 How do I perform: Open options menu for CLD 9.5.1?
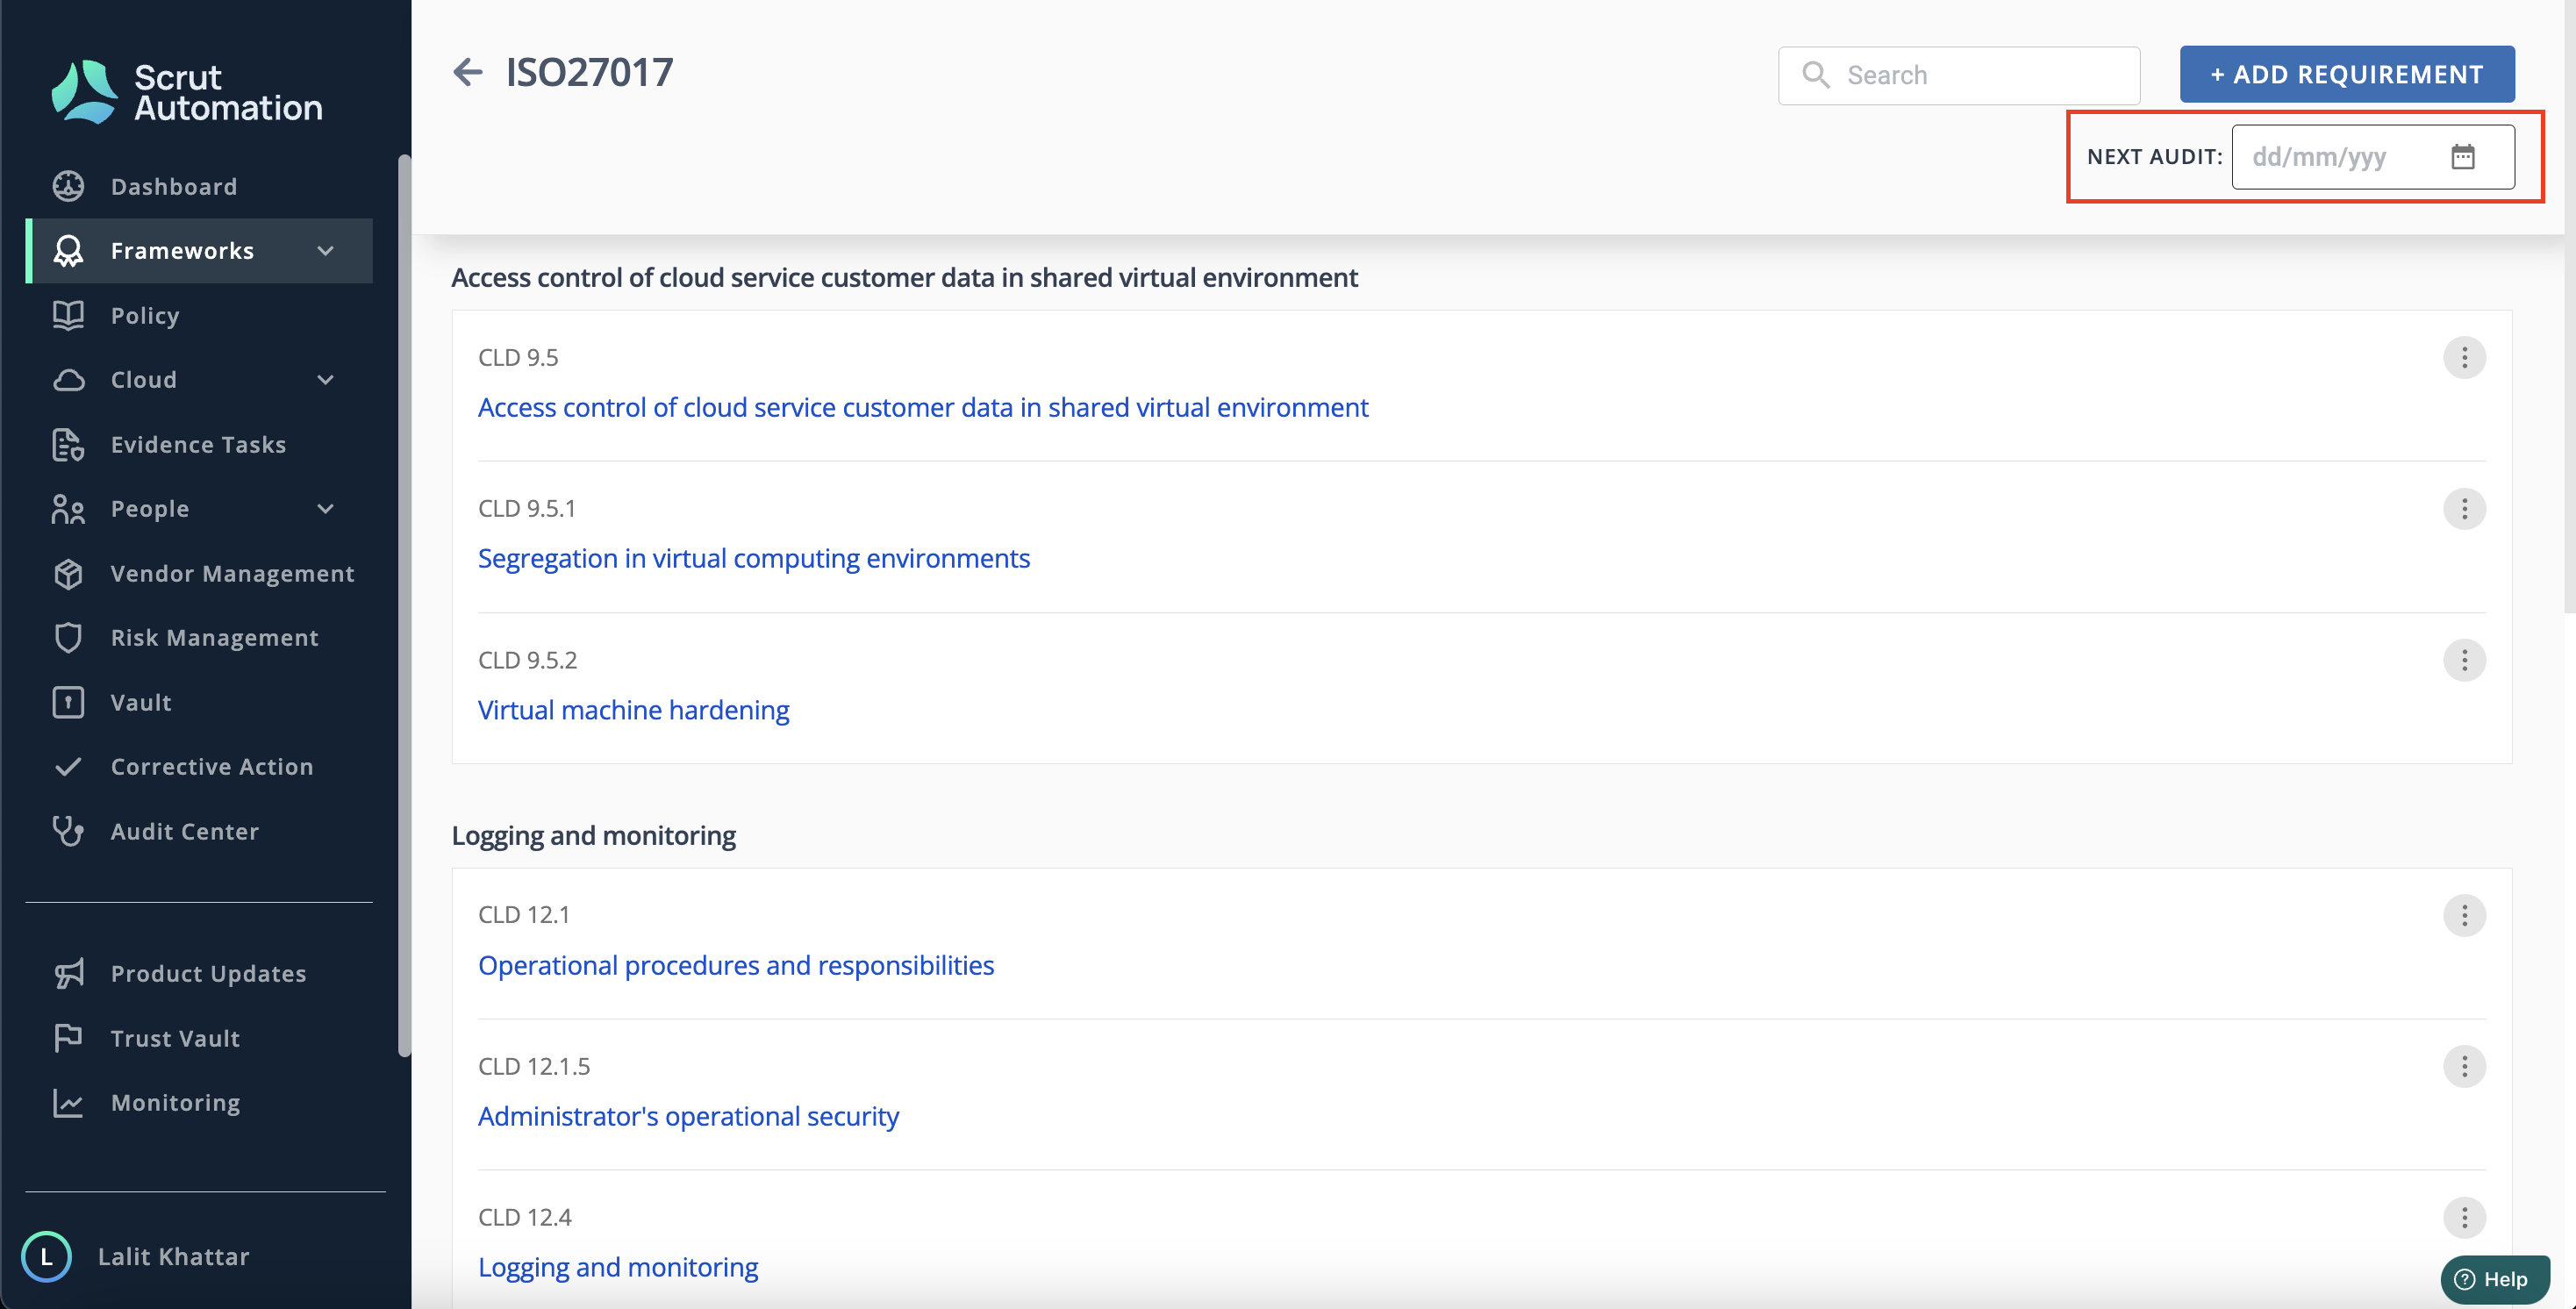click(2464, 509)
